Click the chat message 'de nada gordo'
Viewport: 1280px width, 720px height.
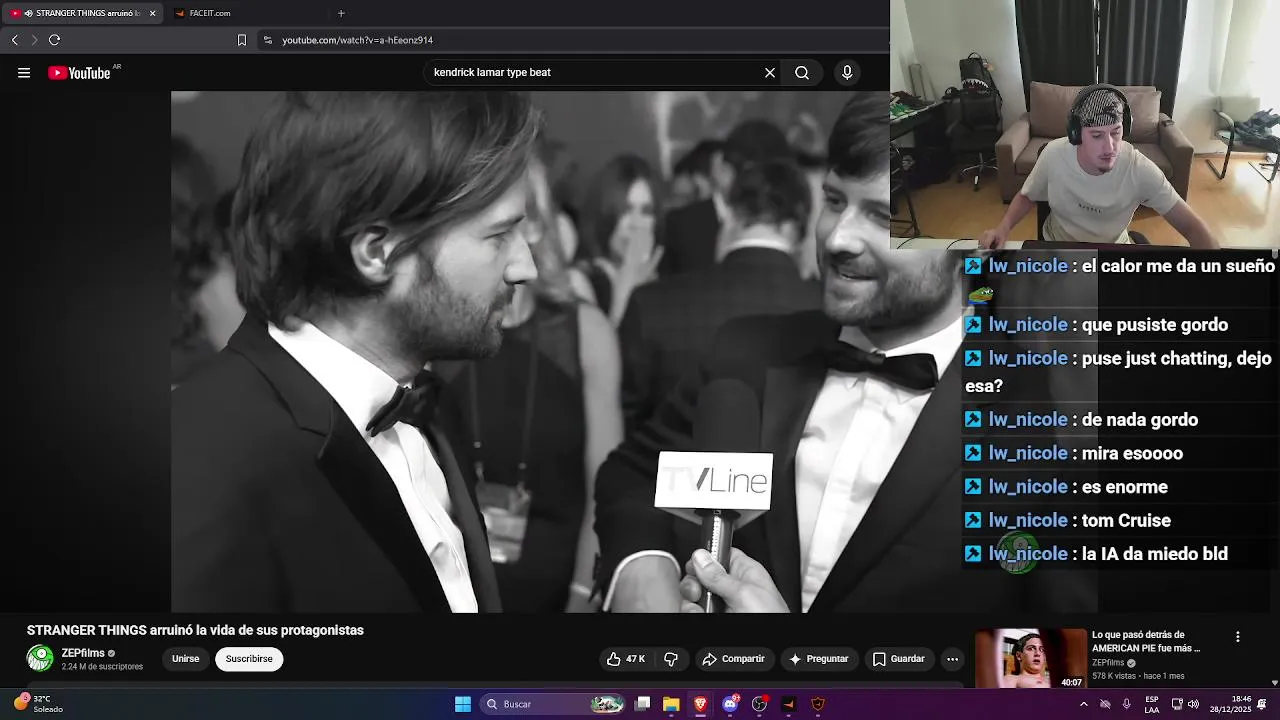(x=1140, y=420)
